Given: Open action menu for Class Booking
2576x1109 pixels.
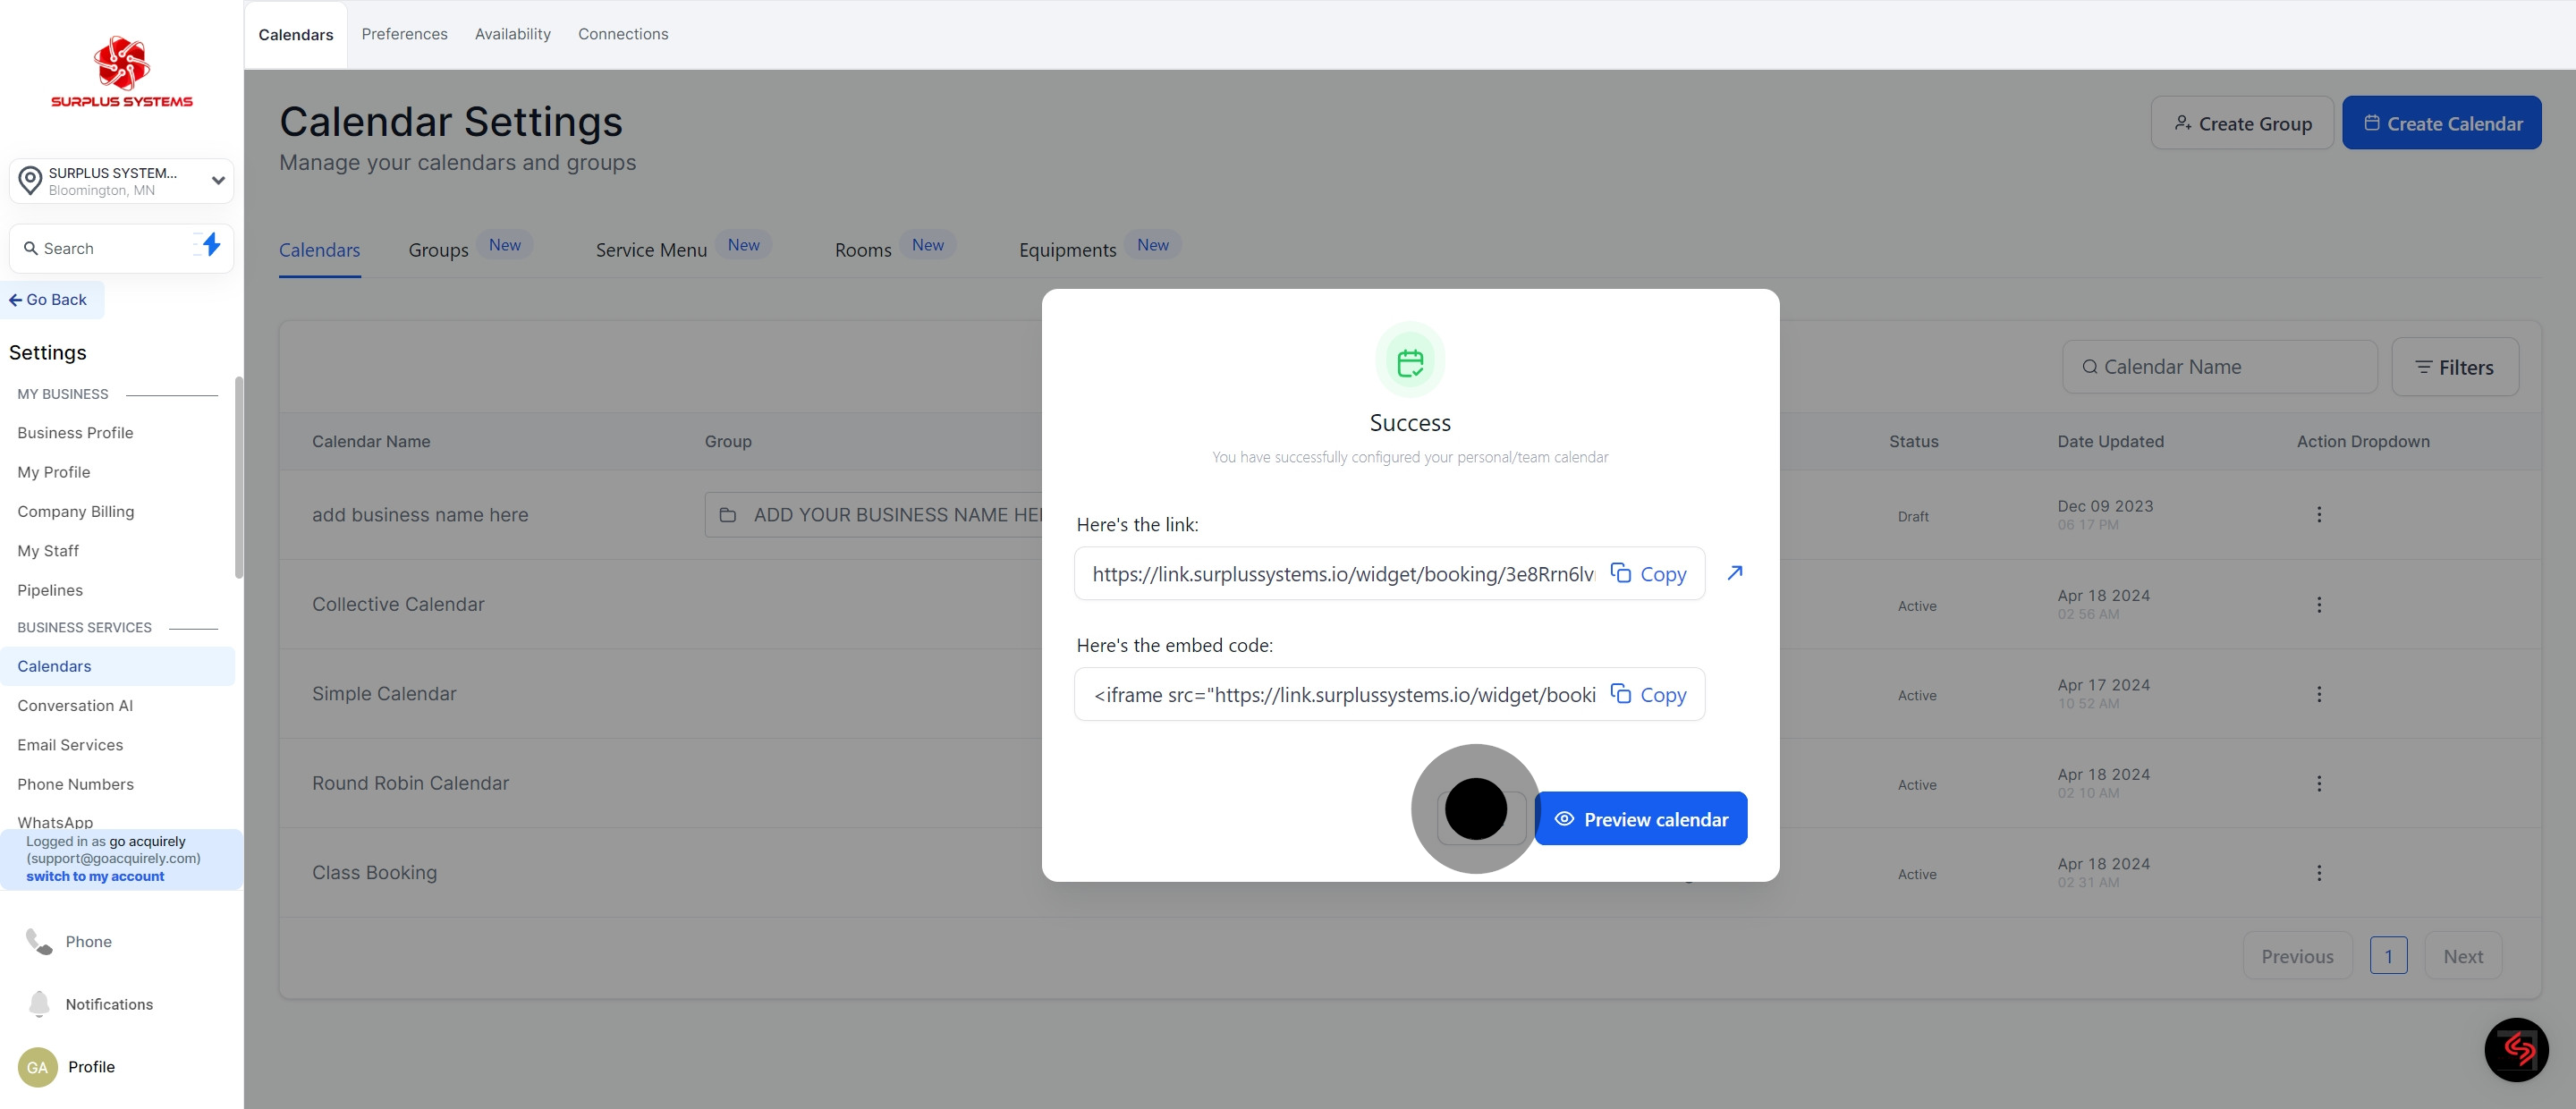Looking at the screenshot, I should [x=2319, y=873].
